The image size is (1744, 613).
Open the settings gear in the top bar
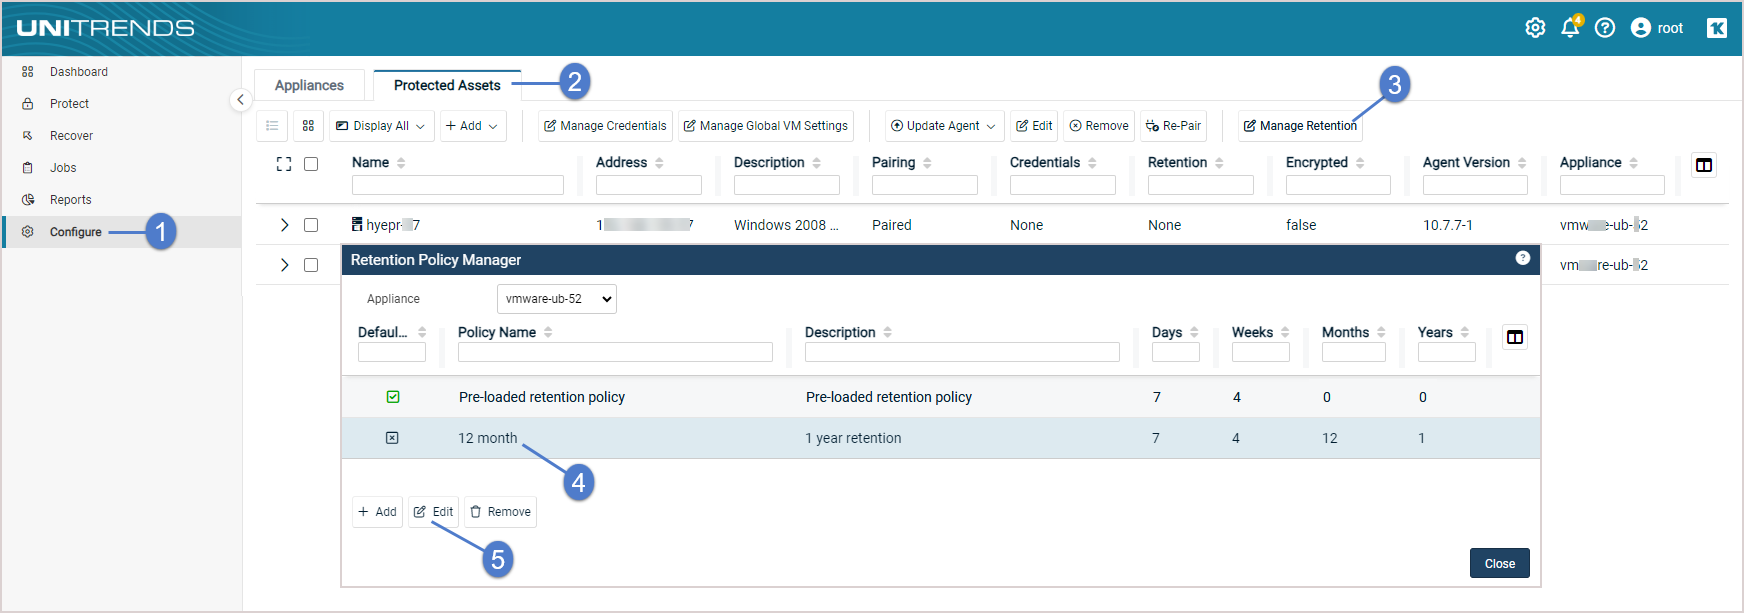(x=1535, y=28)
